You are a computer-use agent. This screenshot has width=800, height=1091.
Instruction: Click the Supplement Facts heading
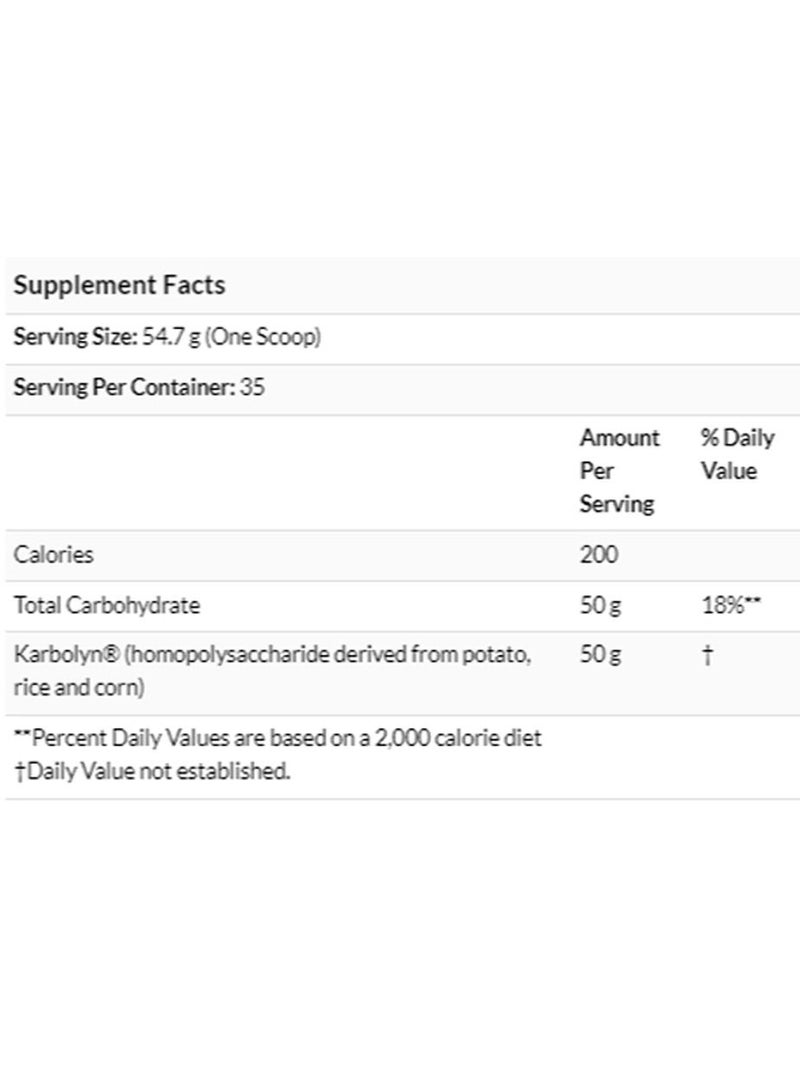pyautogui.click(x=119, y=285)
